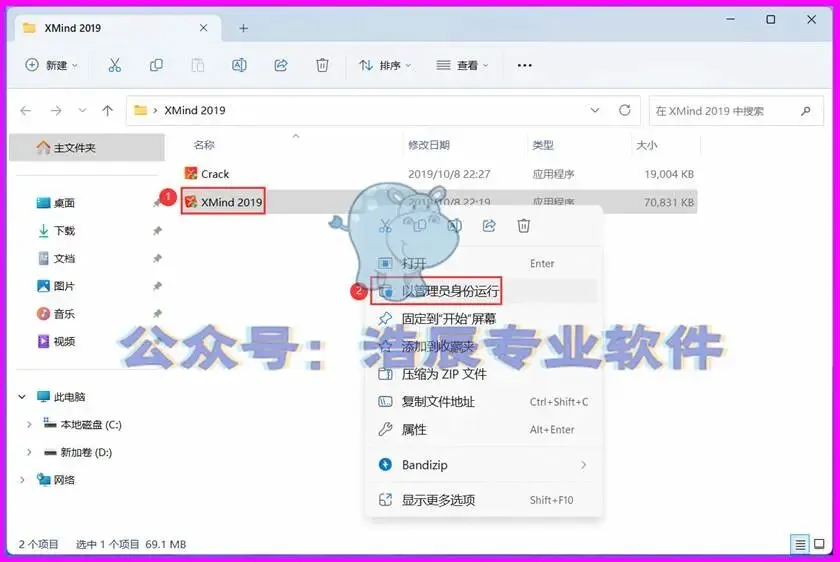Open a new tab with the plus button
840x562 pixels.
tap(243, 28)
